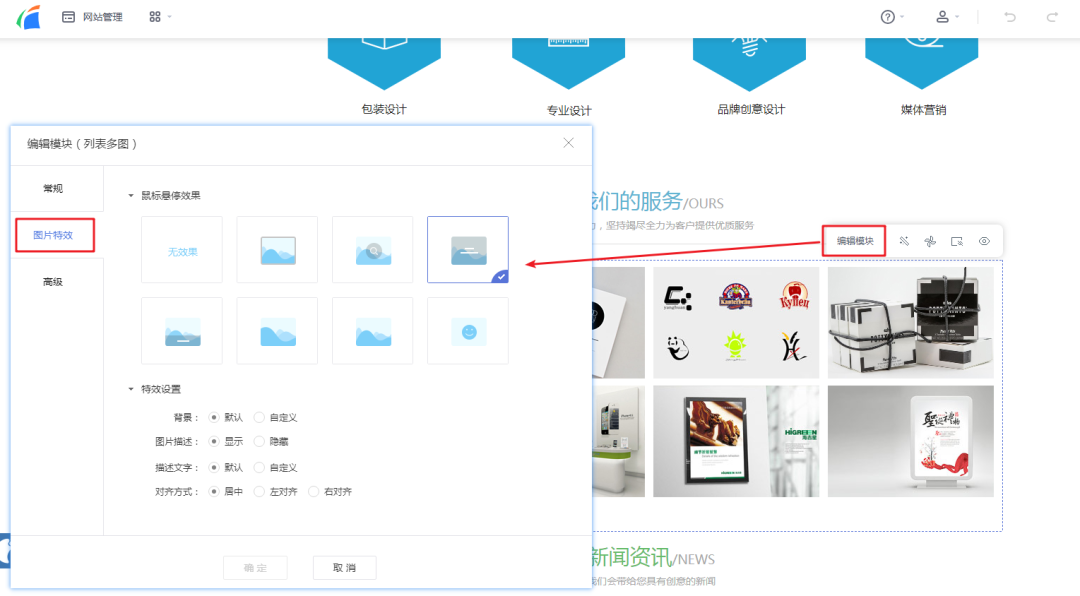Open 网站管理 site management

(92, 17)
